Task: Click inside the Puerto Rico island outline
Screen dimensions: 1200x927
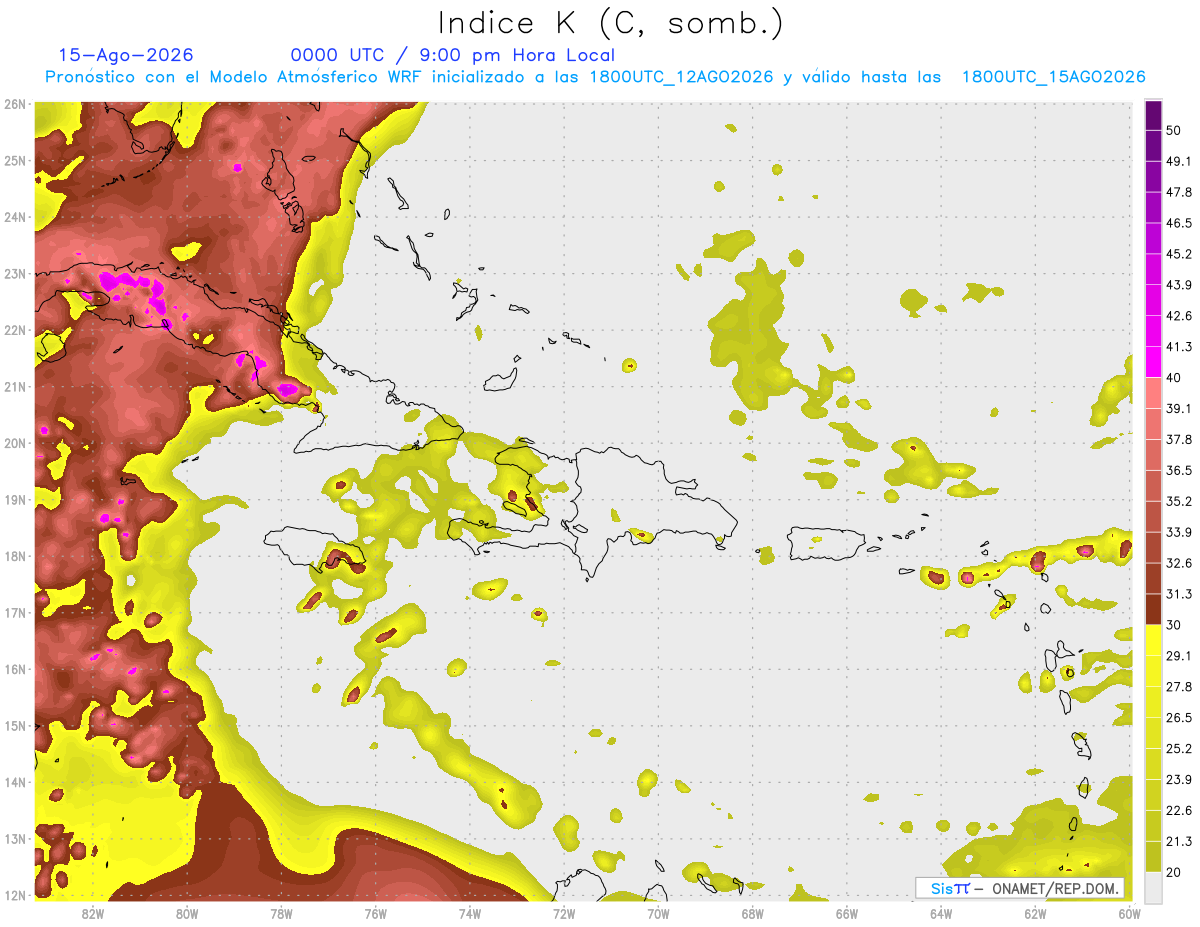Action: pyautogui.click(x=825, y=544)
